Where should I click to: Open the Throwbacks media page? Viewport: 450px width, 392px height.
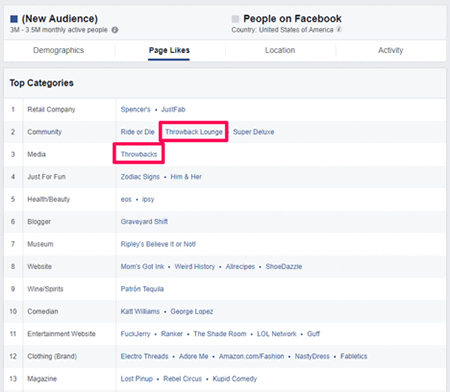point(139,154)
